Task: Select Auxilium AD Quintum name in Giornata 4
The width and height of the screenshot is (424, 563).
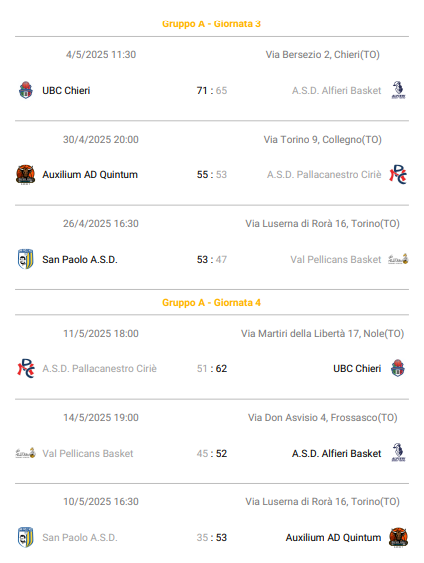Action: pyautogui.click(x=333, y=538)
